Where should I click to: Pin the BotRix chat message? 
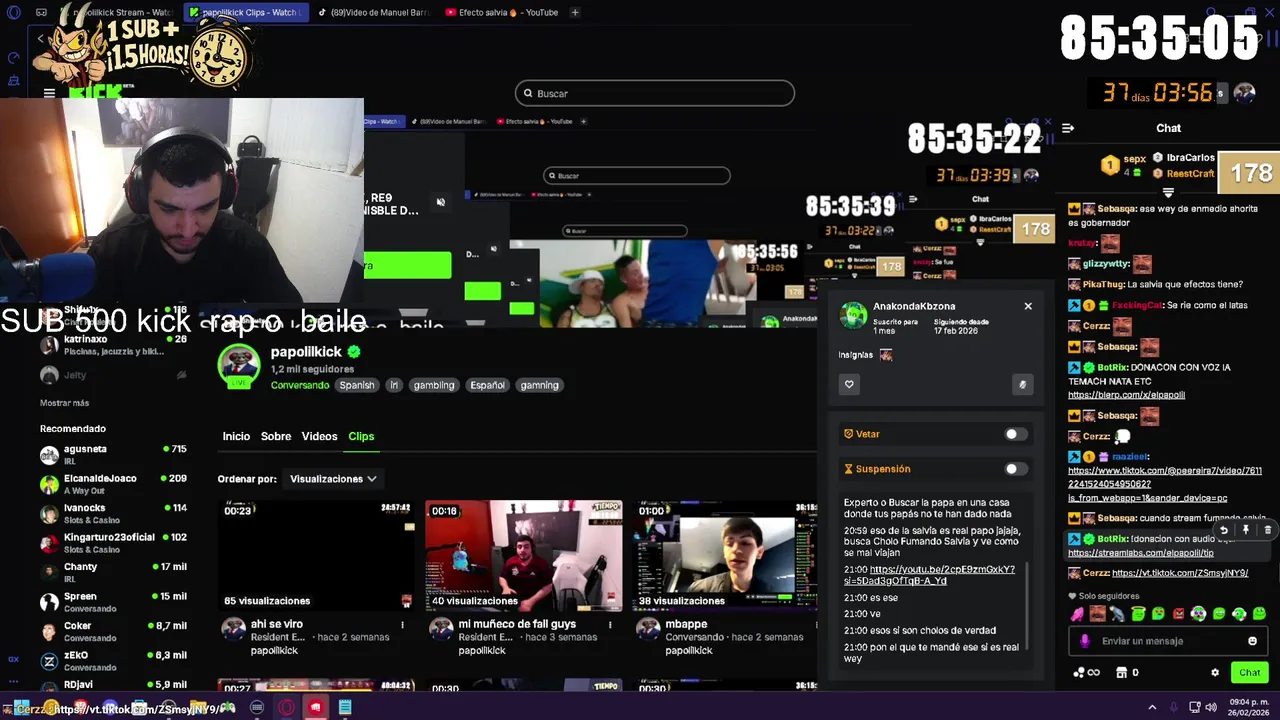[x=1245, y=530]
